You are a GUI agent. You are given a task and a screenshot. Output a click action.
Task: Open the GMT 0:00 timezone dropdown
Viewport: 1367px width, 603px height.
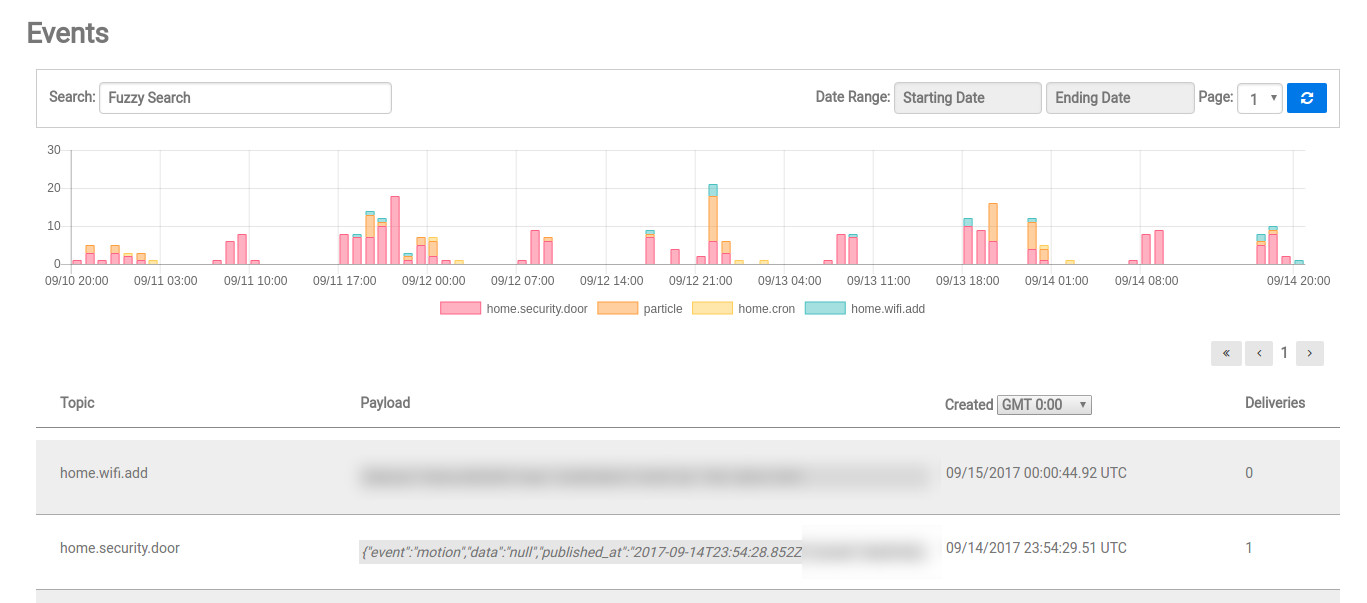pos(1043,405)
